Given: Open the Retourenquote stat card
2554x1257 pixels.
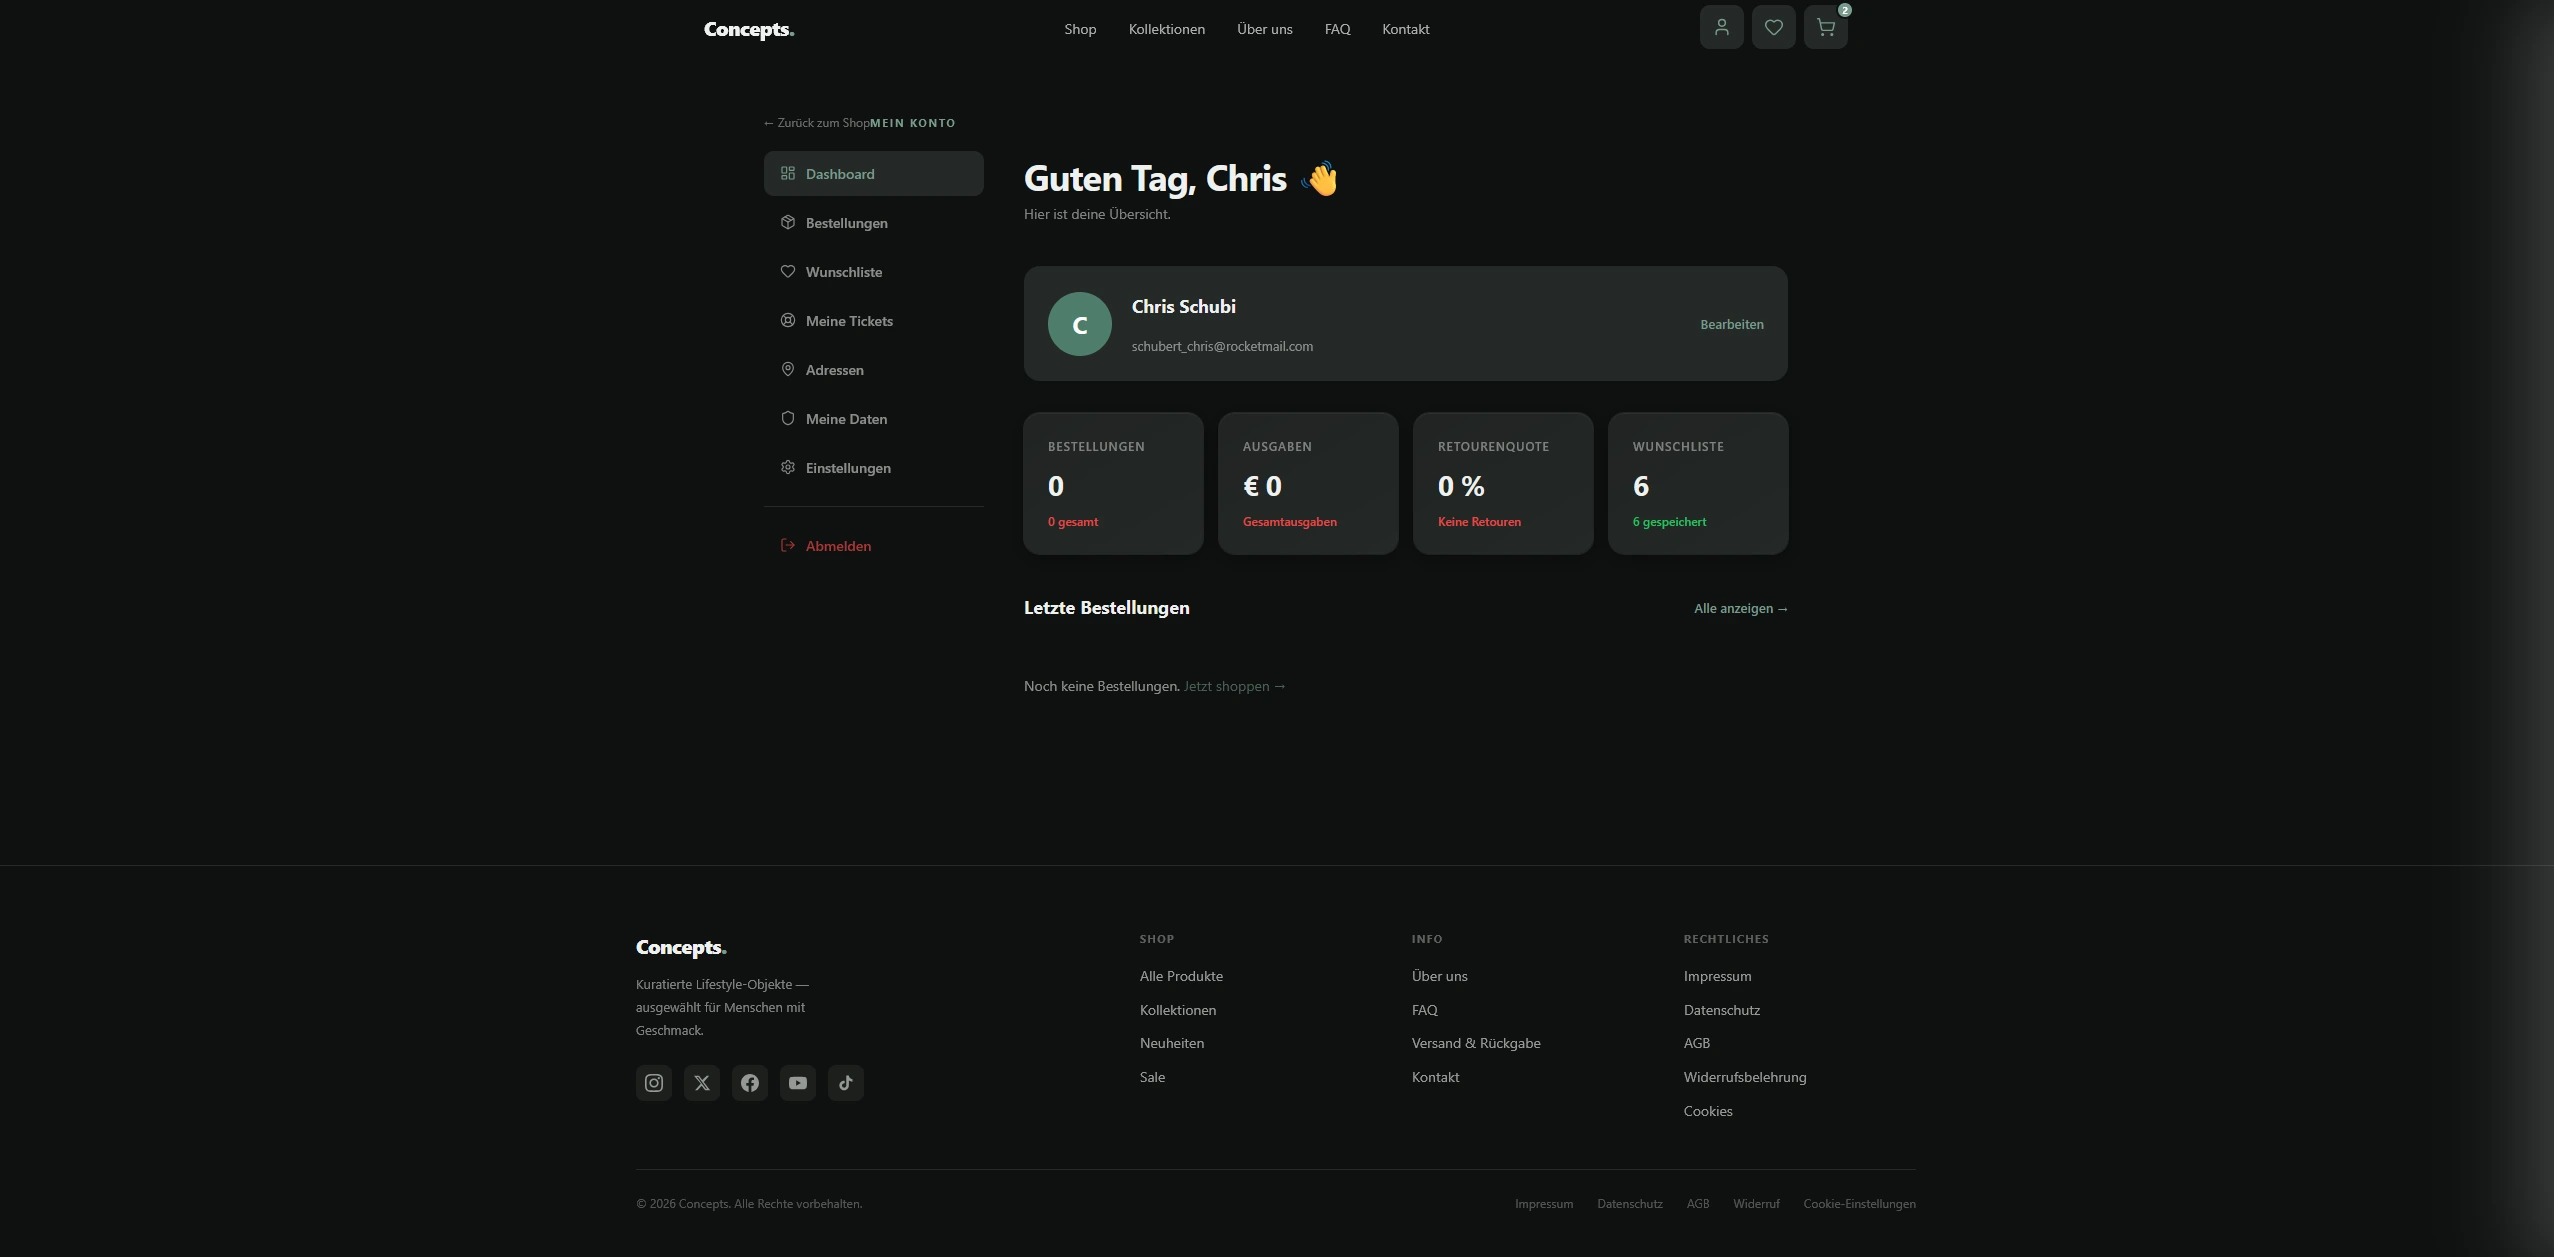Looking at the screenshot, I should point(1503,483).
